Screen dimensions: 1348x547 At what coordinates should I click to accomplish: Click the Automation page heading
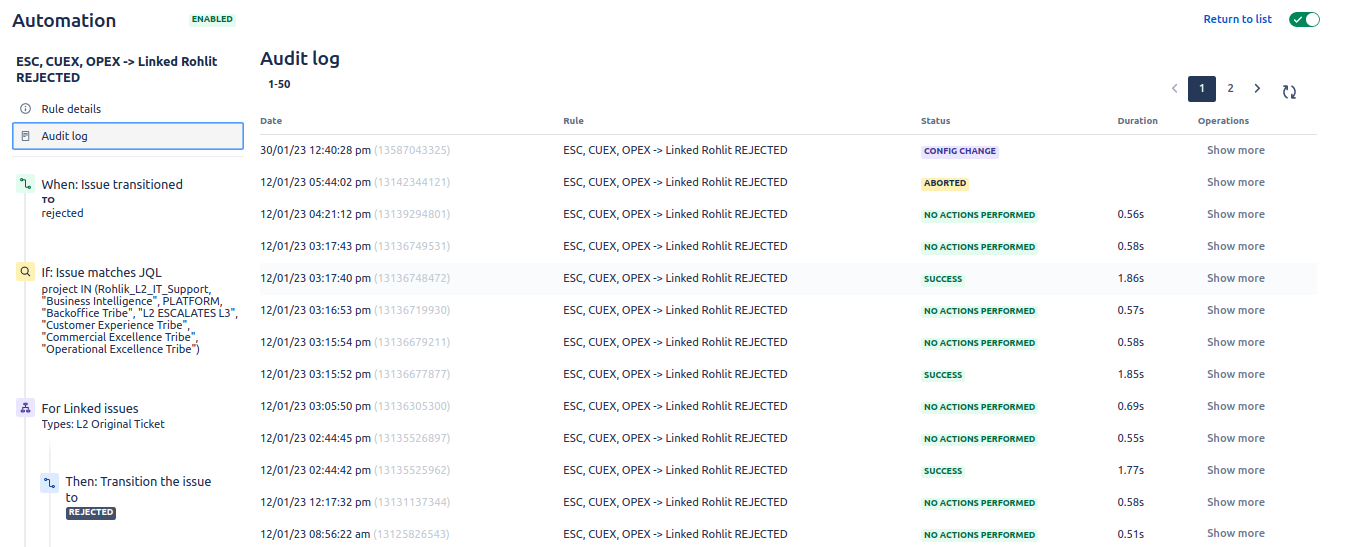64,20
